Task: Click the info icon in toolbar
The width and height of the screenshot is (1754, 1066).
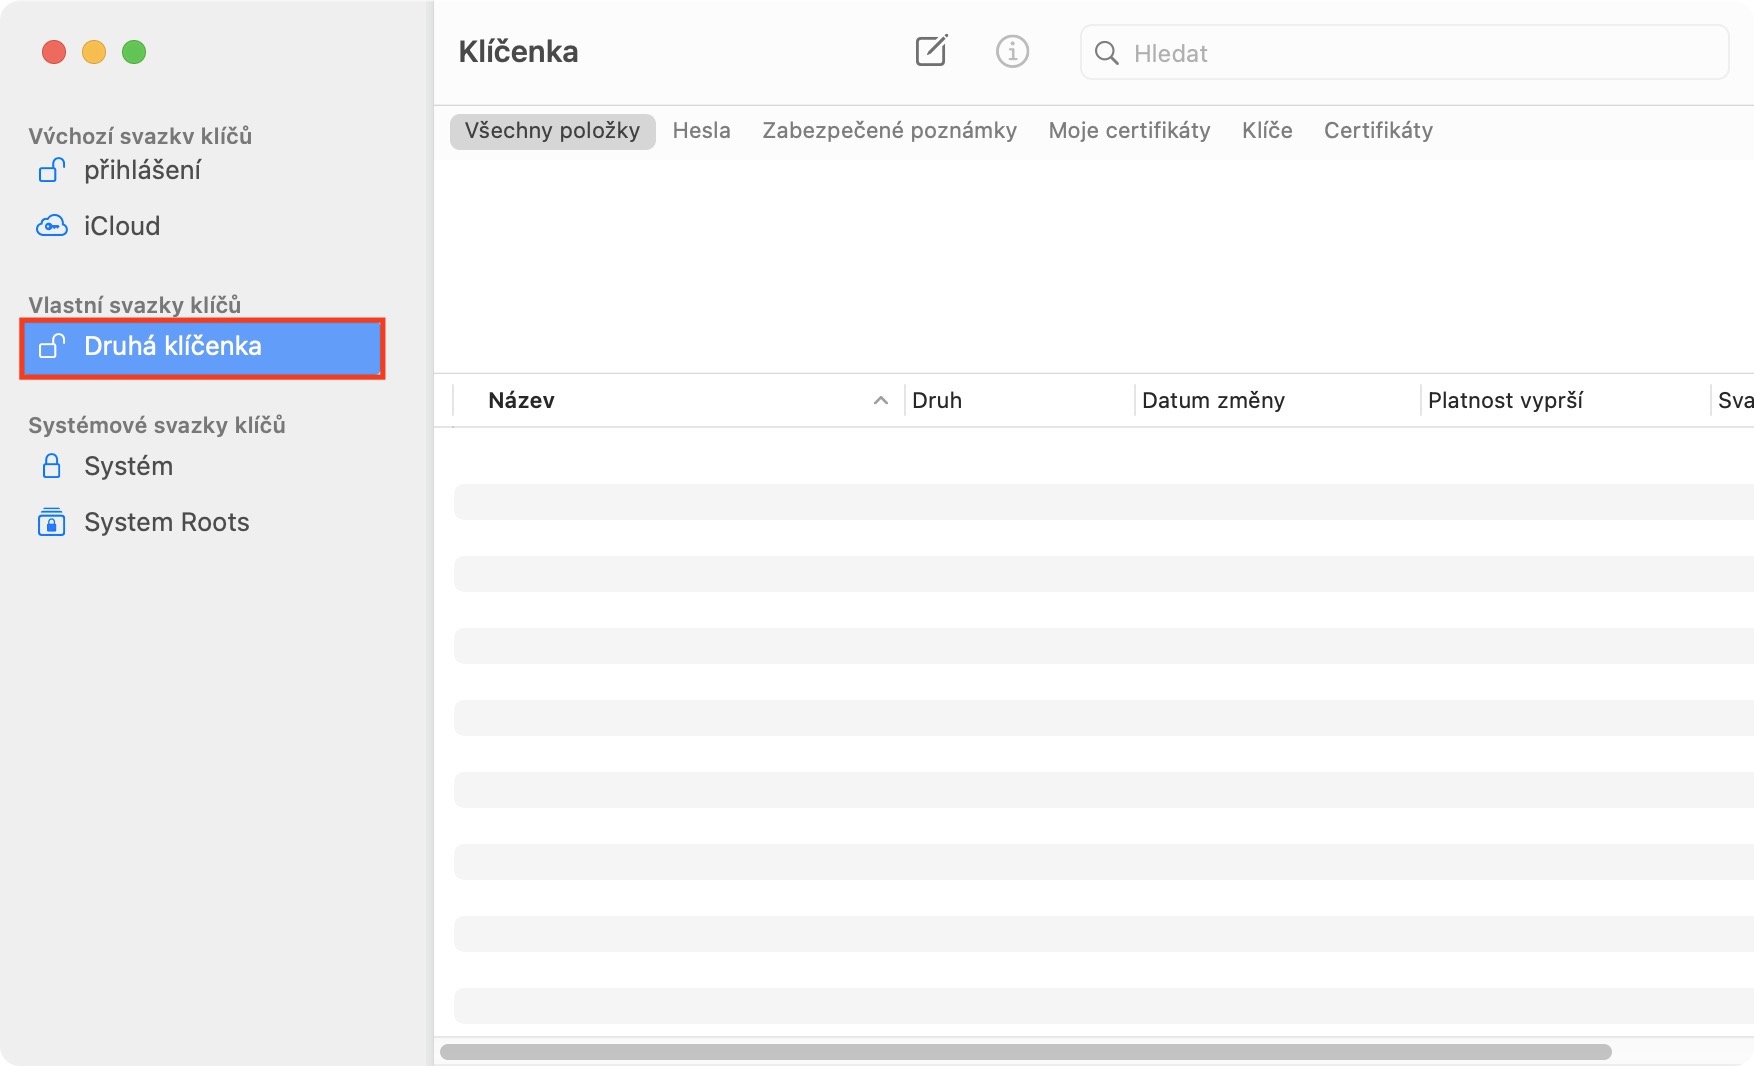Action: point(1012,51)
